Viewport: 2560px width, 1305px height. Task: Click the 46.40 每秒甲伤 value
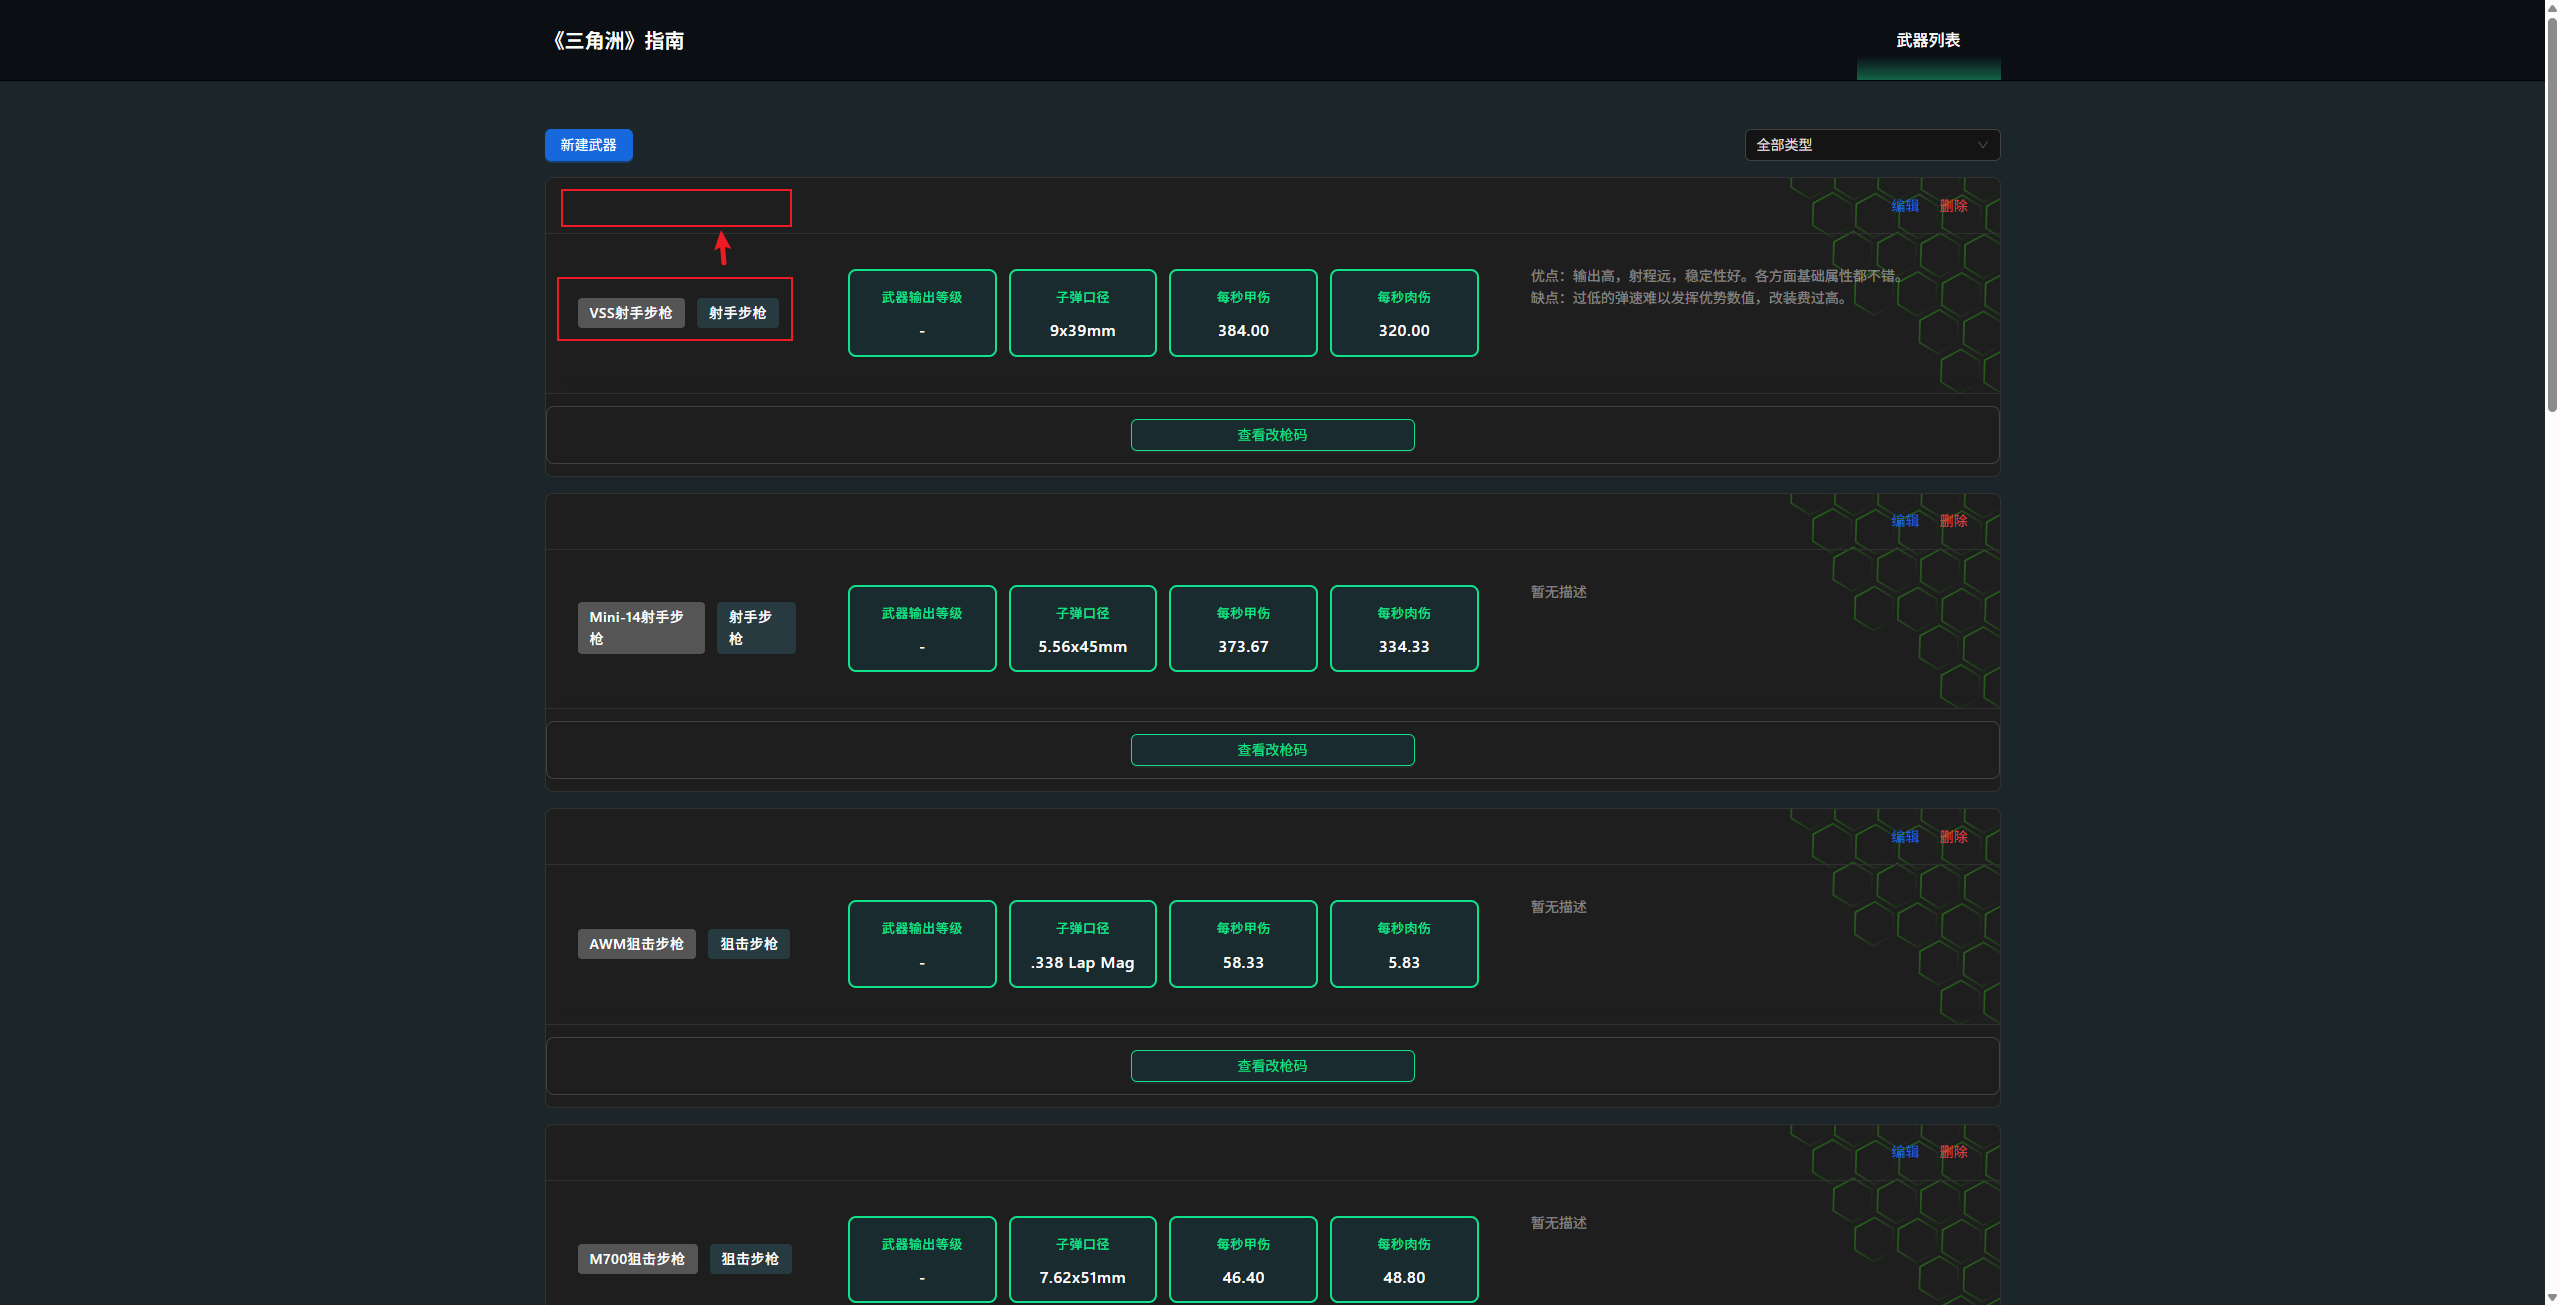pos(1243,1277)
